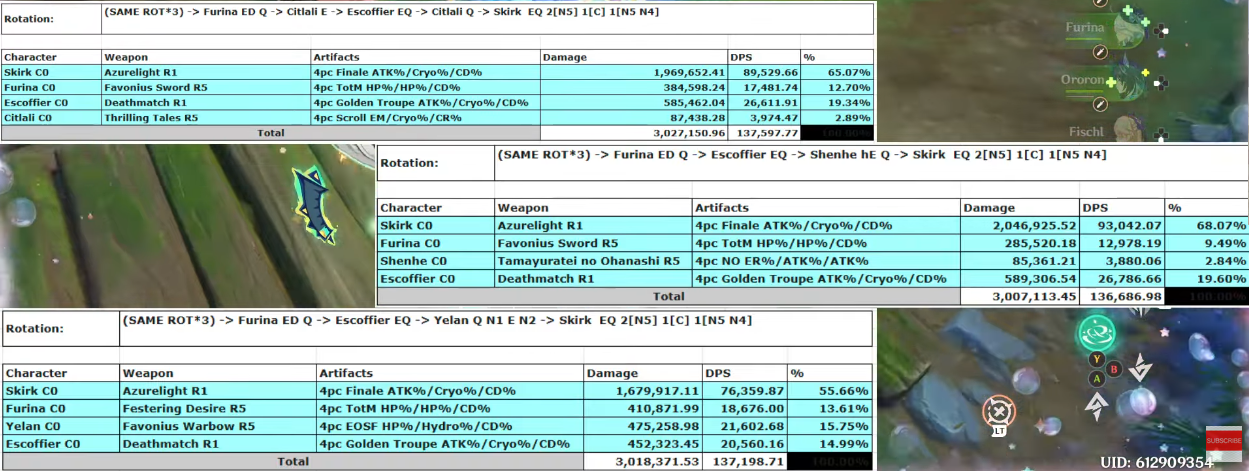Select Furina's party portrait
Image resolution: width=1249 pixels, height=471 pixels.
pyautogui.click(x=1127, y=28)
